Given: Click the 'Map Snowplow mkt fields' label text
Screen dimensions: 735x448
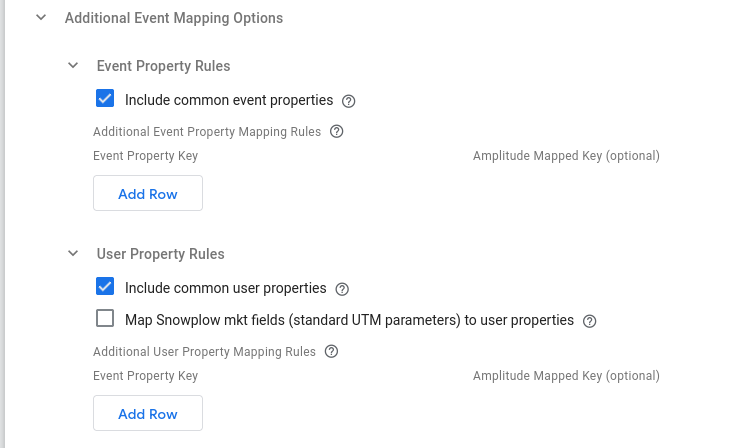Looking at the screenshot, I should click(x=349, y=320).
